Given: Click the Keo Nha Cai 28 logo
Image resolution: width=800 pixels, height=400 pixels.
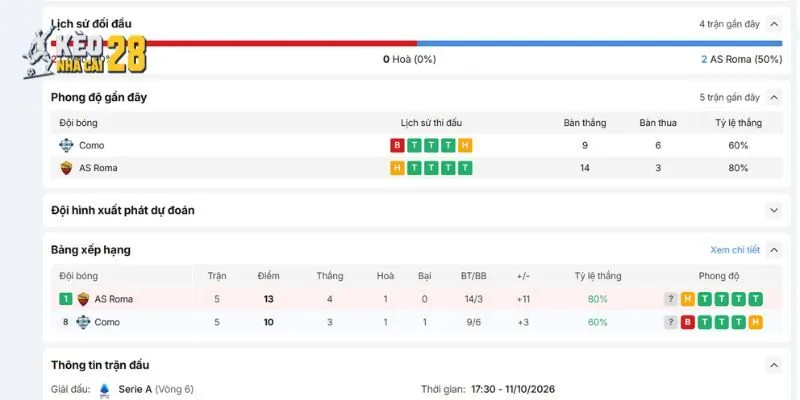Looking at the screenshot, I should pyautogui.click(x=84, y=54).
